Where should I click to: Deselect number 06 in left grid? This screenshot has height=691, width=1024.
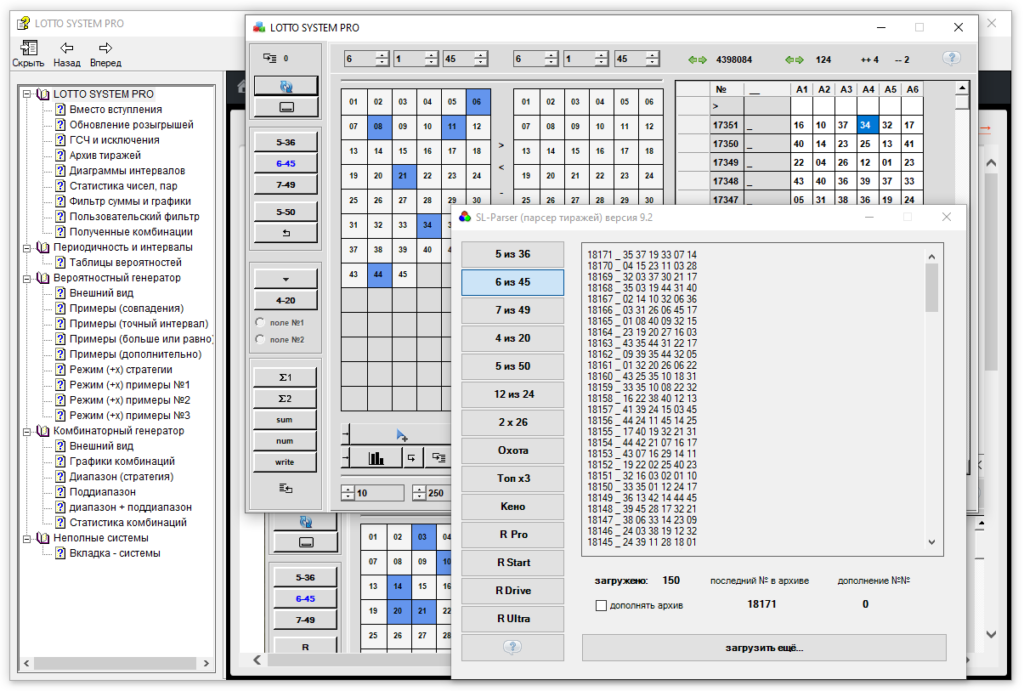pos(477,102)
